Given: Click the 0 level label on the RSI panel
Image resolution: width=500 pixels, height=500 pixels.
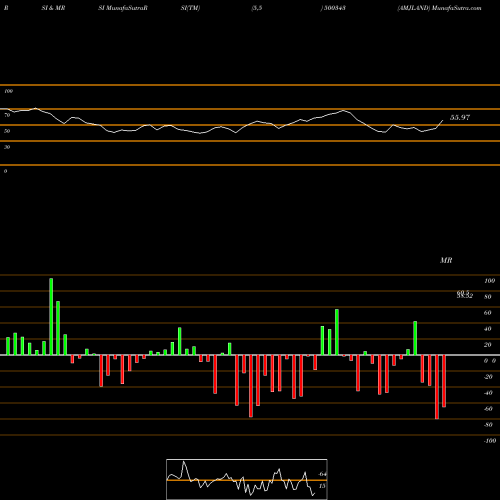Looking at the screenshot, I should [x=5, y=171].
